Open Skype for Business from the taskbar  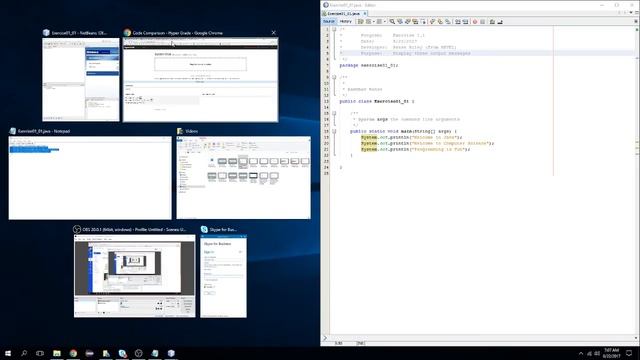[122, 353]
